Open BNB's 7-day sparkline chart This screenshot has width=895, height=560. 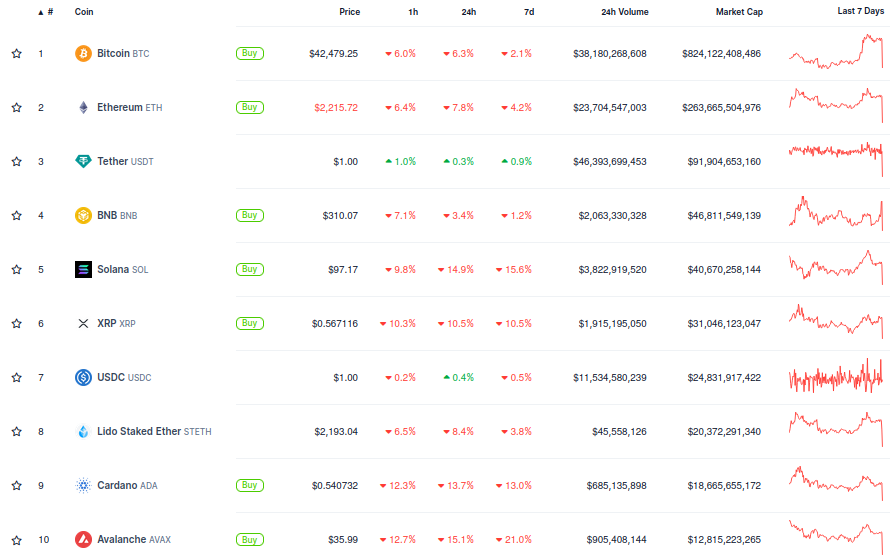pyautogui.click(x=836, y=213)
